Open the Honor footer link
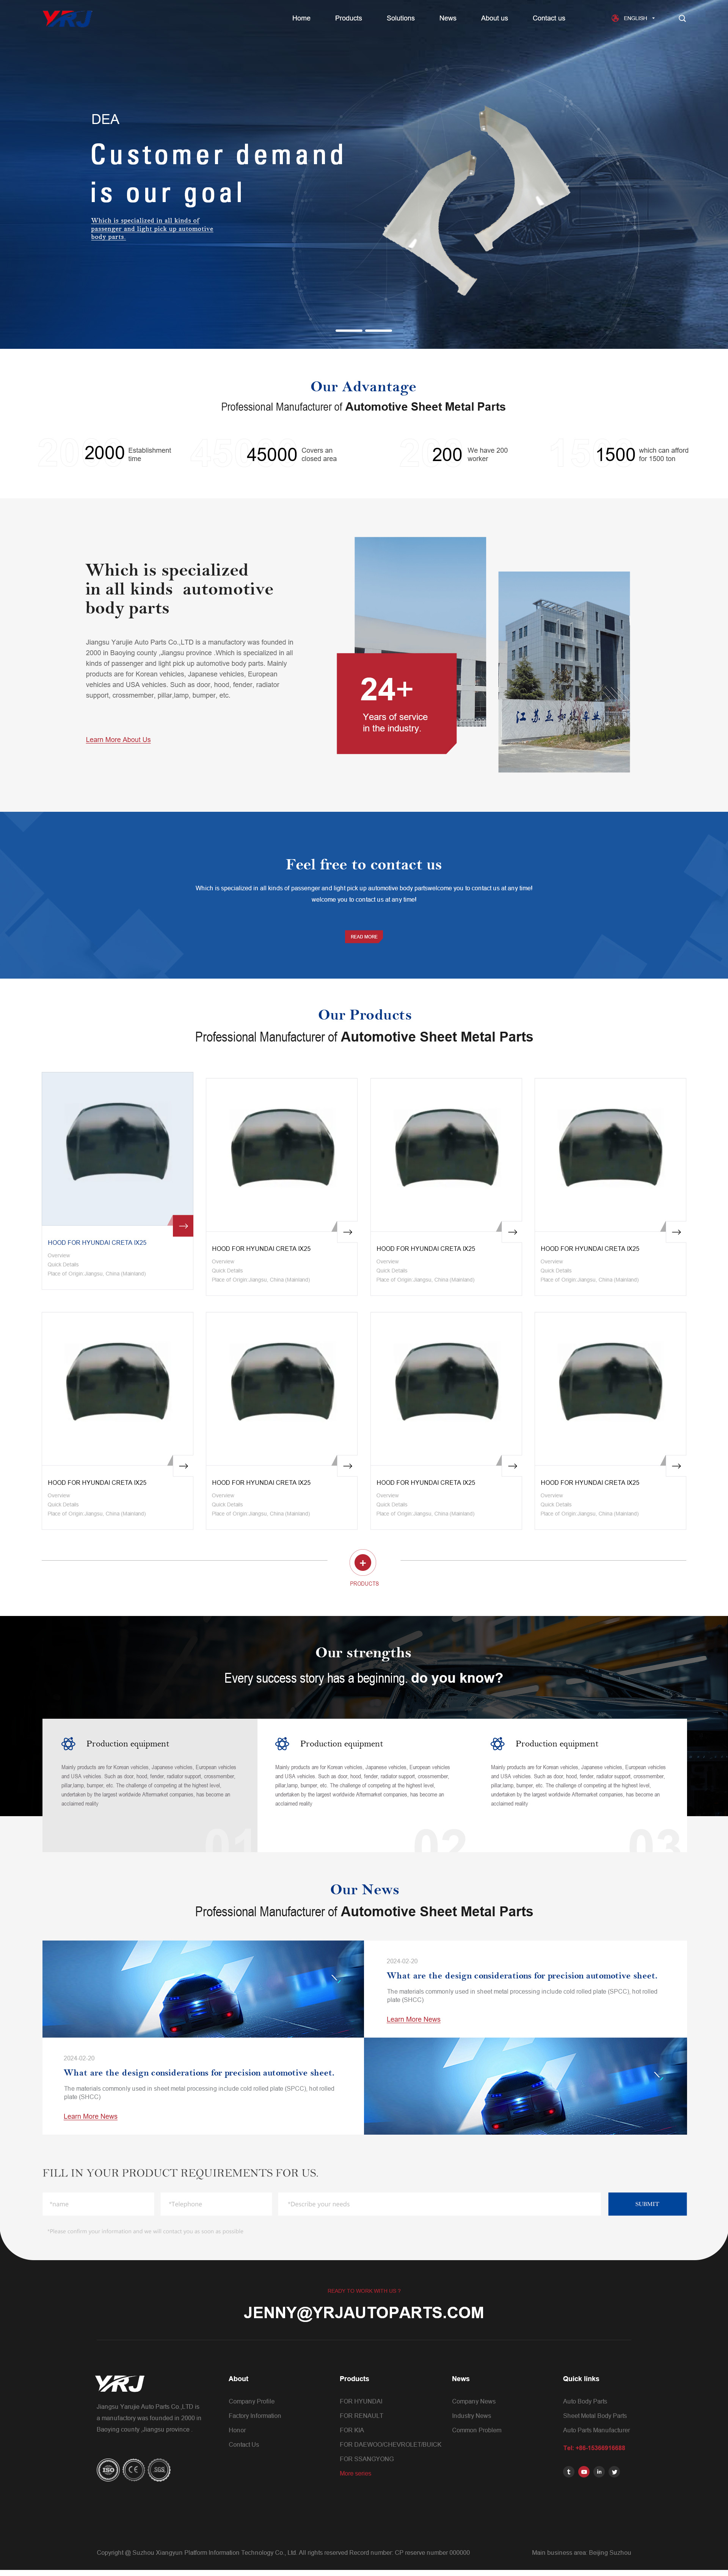 pos(237,2430)
